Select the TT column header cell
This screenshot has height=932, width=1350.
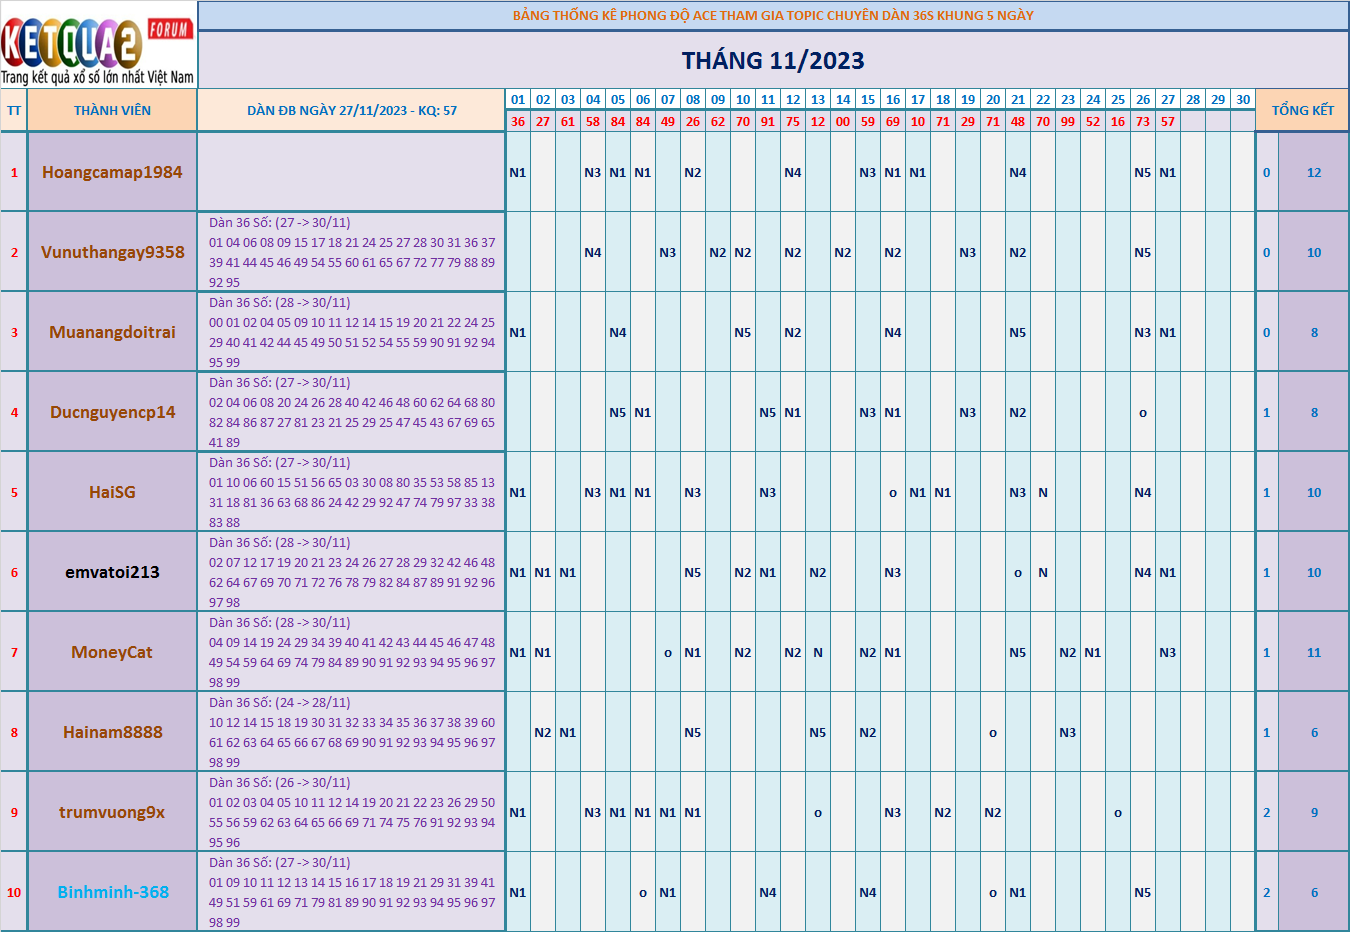point(14,111)
